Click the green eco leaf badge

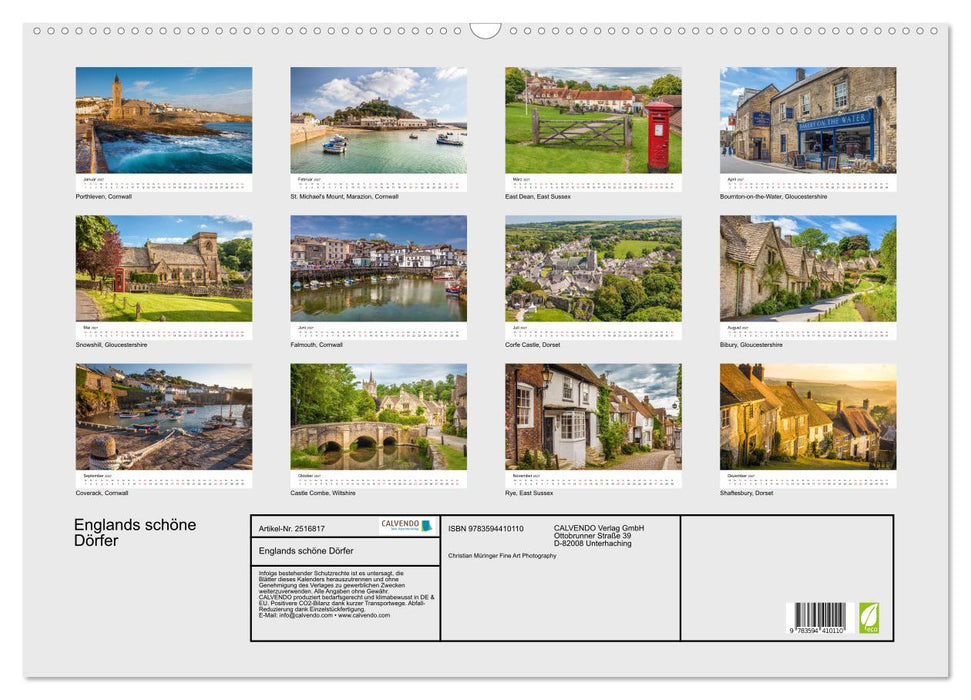[x=868, y=618]
